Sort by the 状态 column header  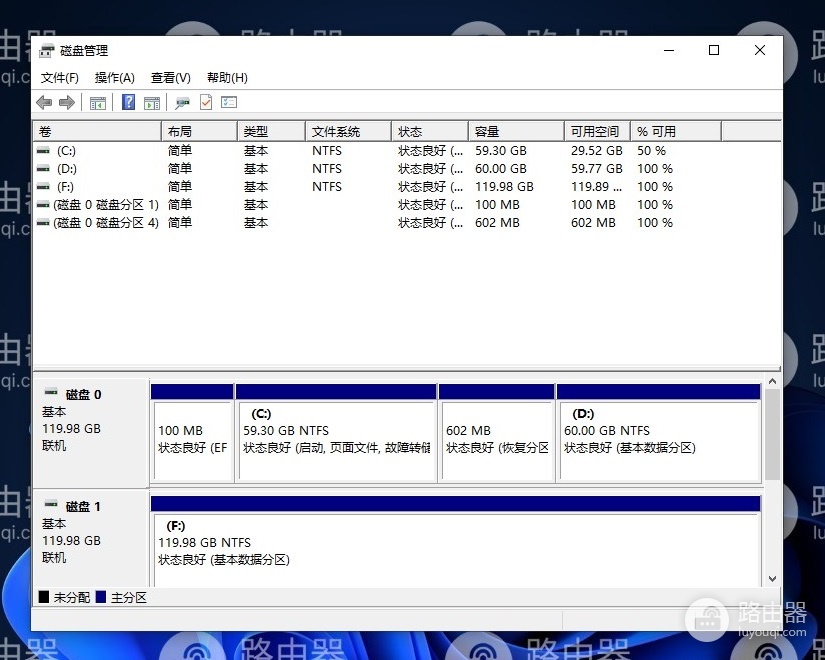(430, 132)
